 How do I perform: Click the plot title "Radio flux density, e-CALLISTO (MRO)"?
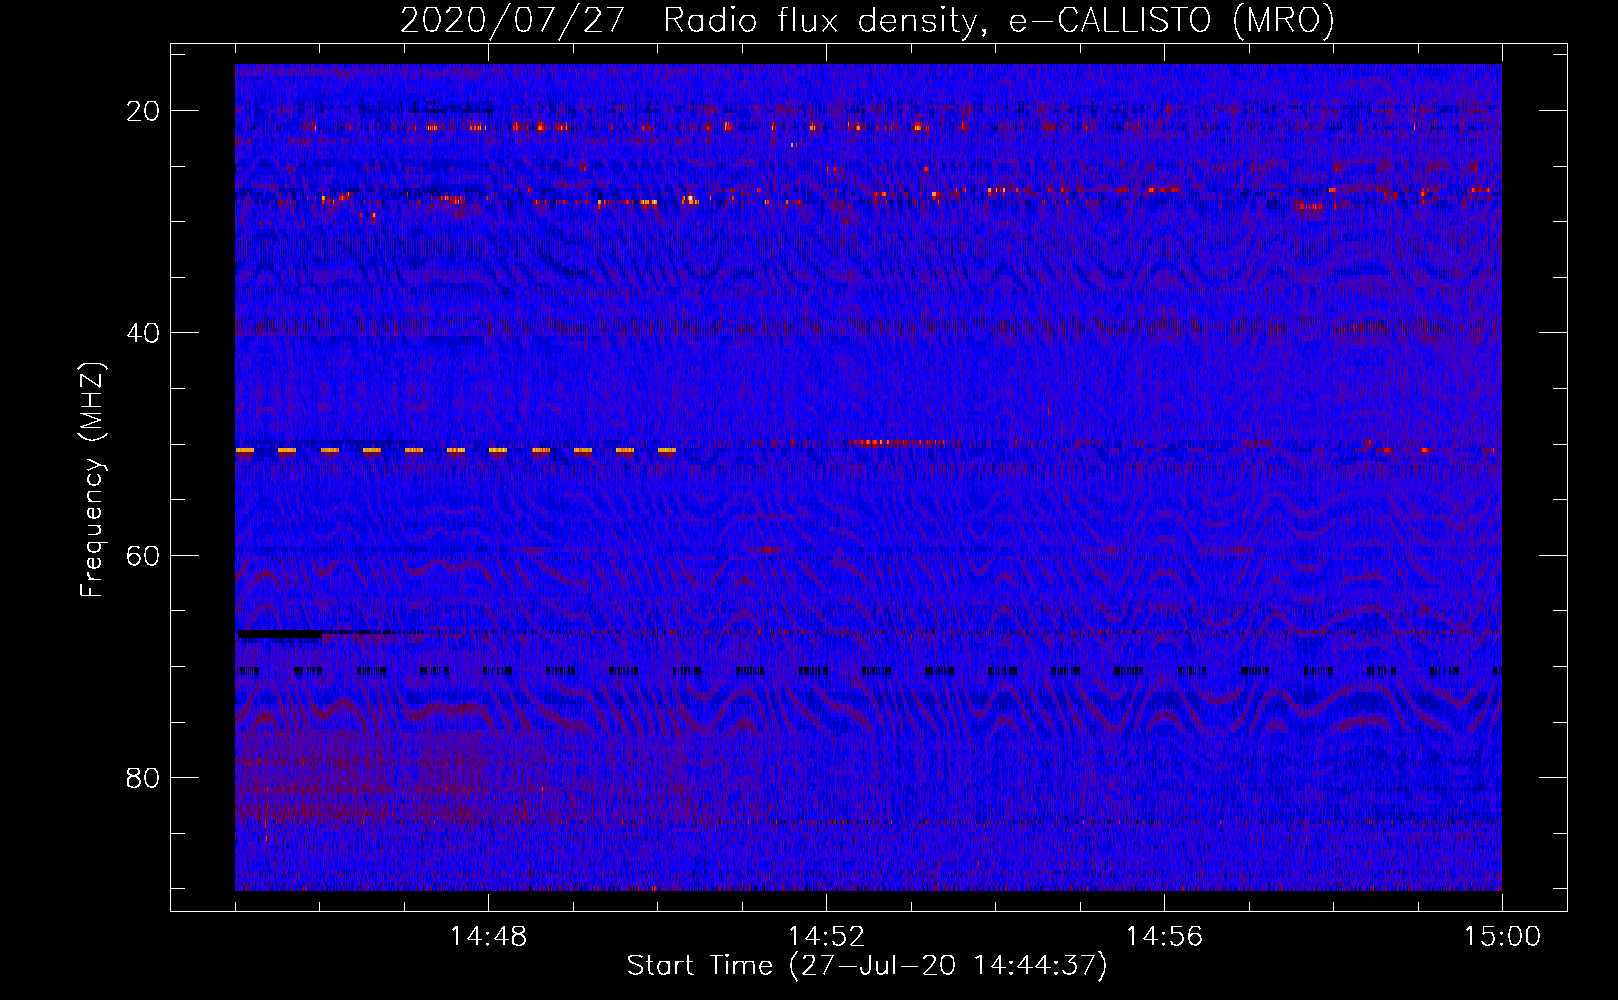point(998,21)
